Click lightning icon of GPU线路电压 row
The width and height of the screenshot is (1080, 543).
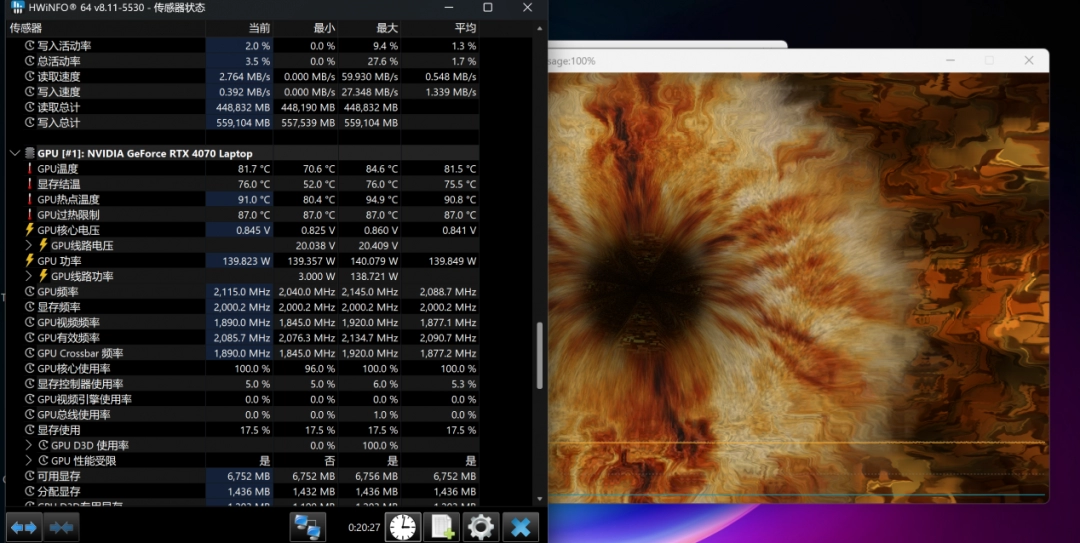tap(43, 245)
